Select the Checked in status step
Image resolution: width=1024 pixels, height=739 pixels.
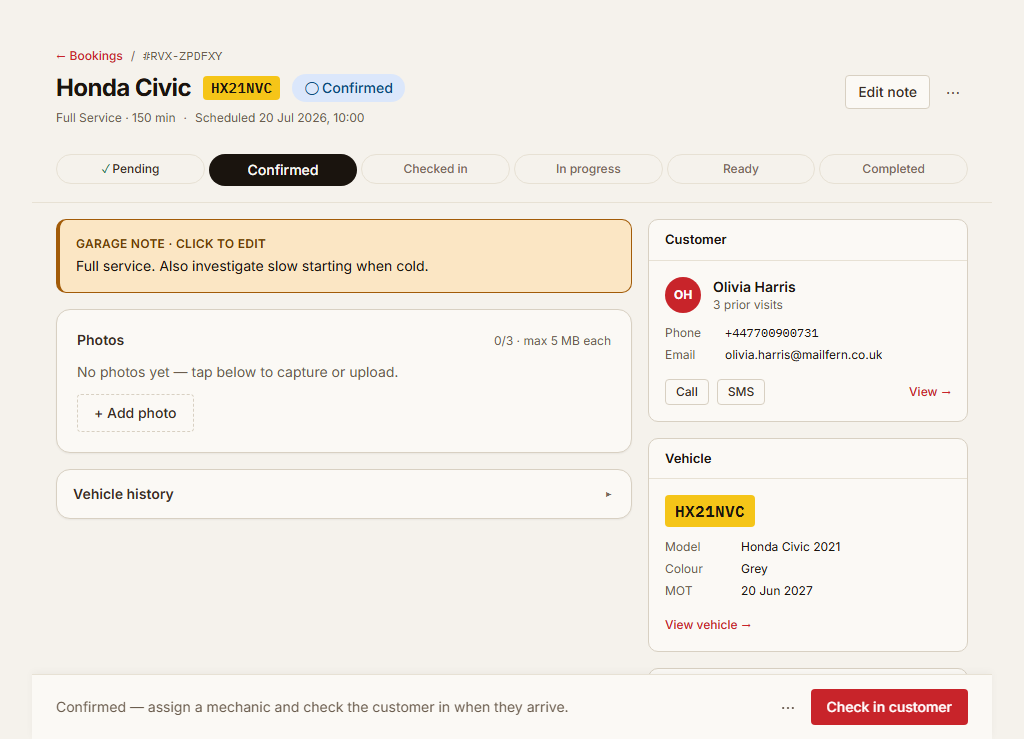[435, 169]
